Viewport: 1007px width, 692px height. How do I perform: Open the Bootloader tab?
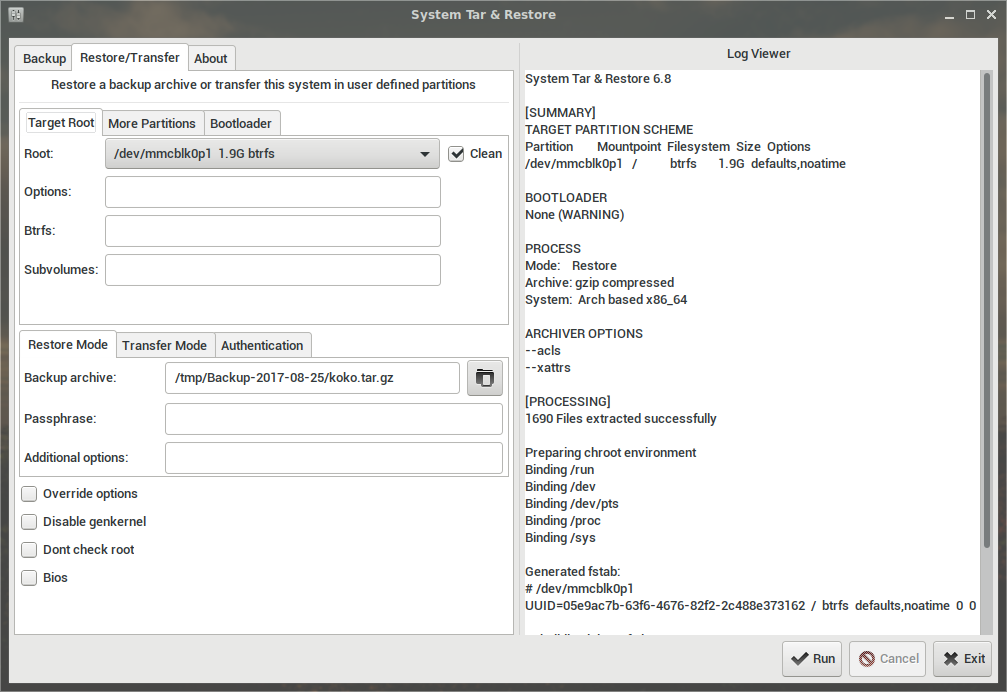(241, 123)
